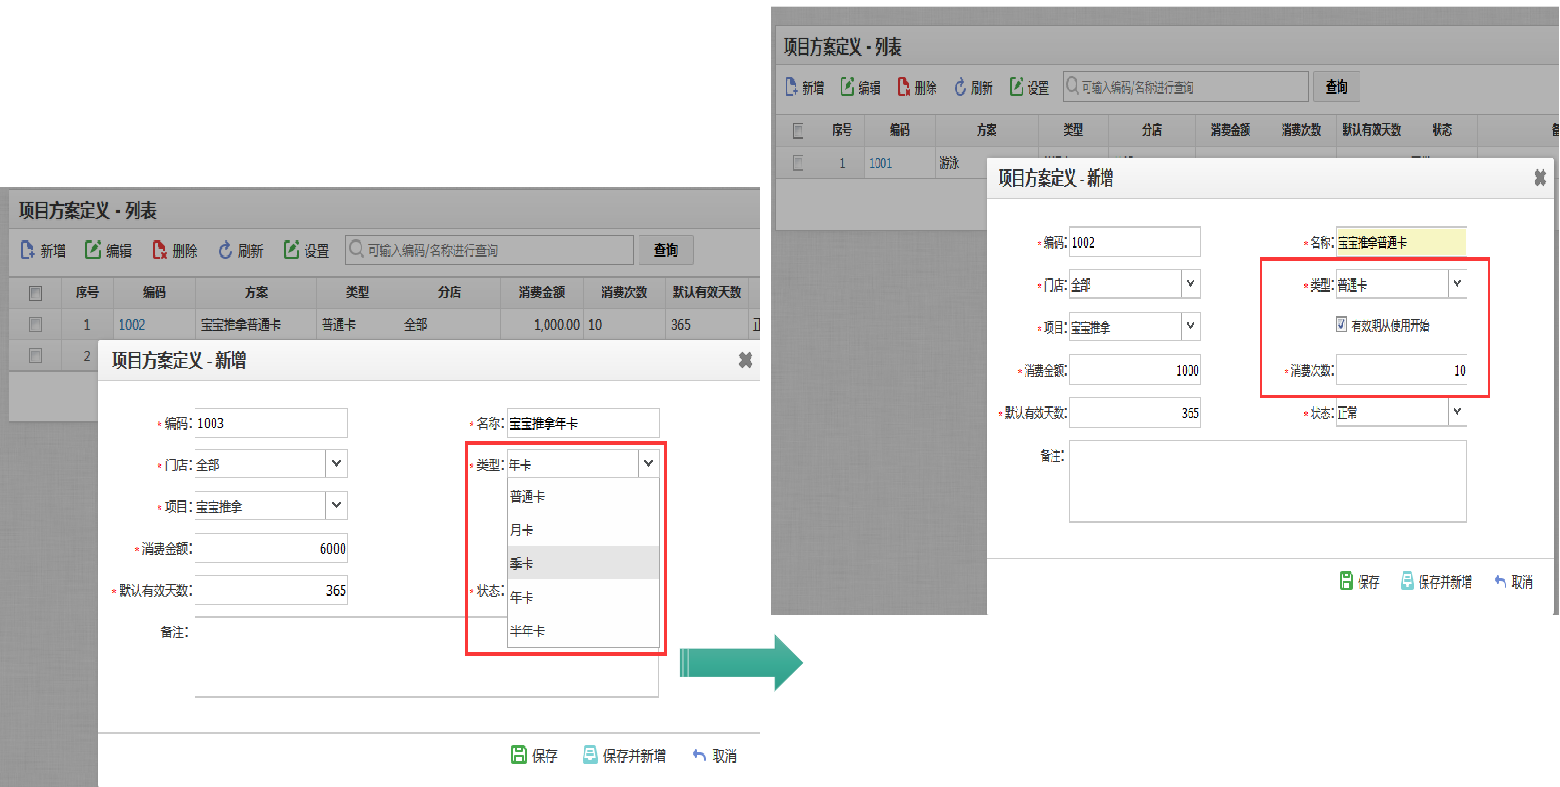Click 删除 icon in the list showing 游泳
This screenshot has height=787, width=1560.
[904, 87]
